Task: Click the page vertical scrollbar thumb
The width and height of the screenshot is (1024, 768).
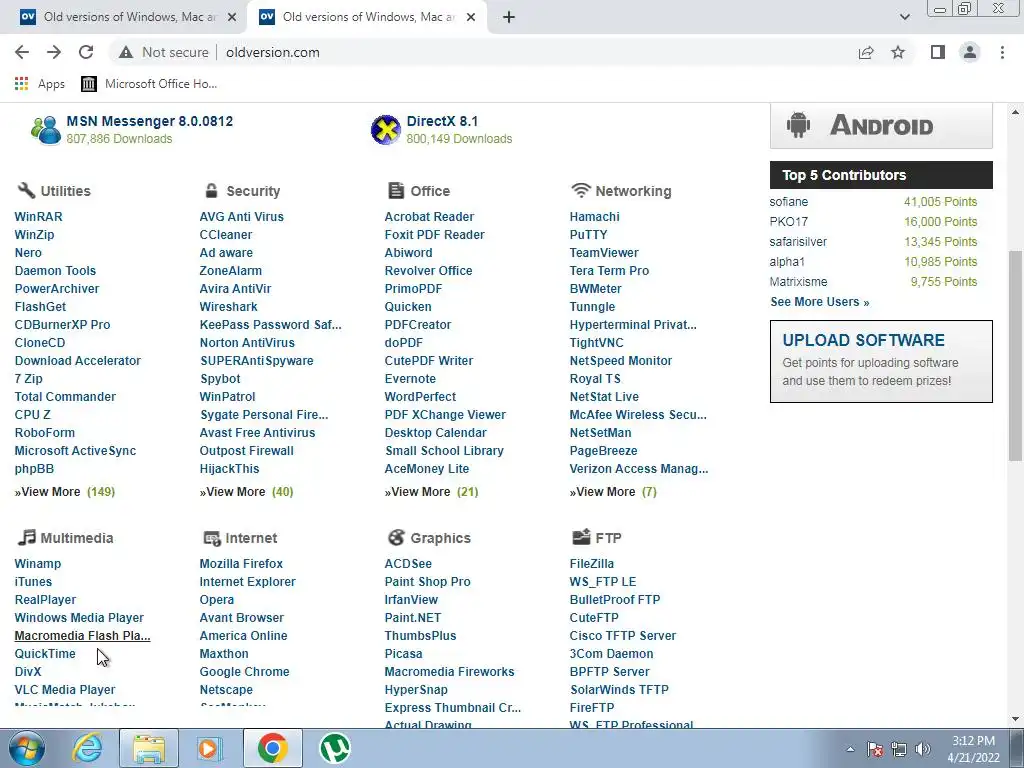Action: (1016, 356)
